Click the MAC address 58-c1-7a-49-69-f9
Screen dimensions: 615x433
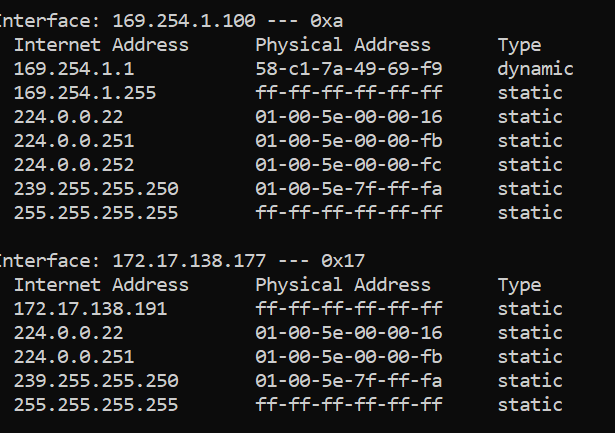click(x=349, y=69)
